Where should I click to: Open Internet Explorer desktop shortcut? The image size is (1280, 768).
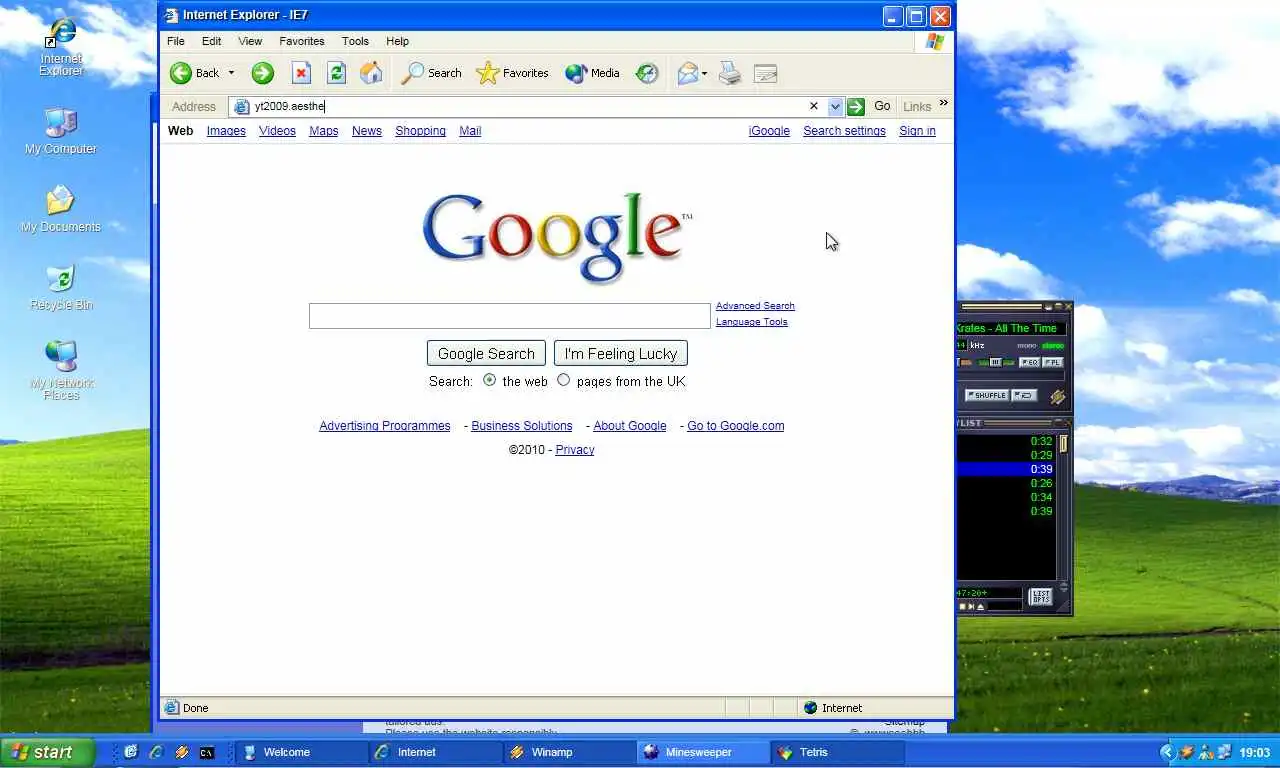click(x=61, y=45)
